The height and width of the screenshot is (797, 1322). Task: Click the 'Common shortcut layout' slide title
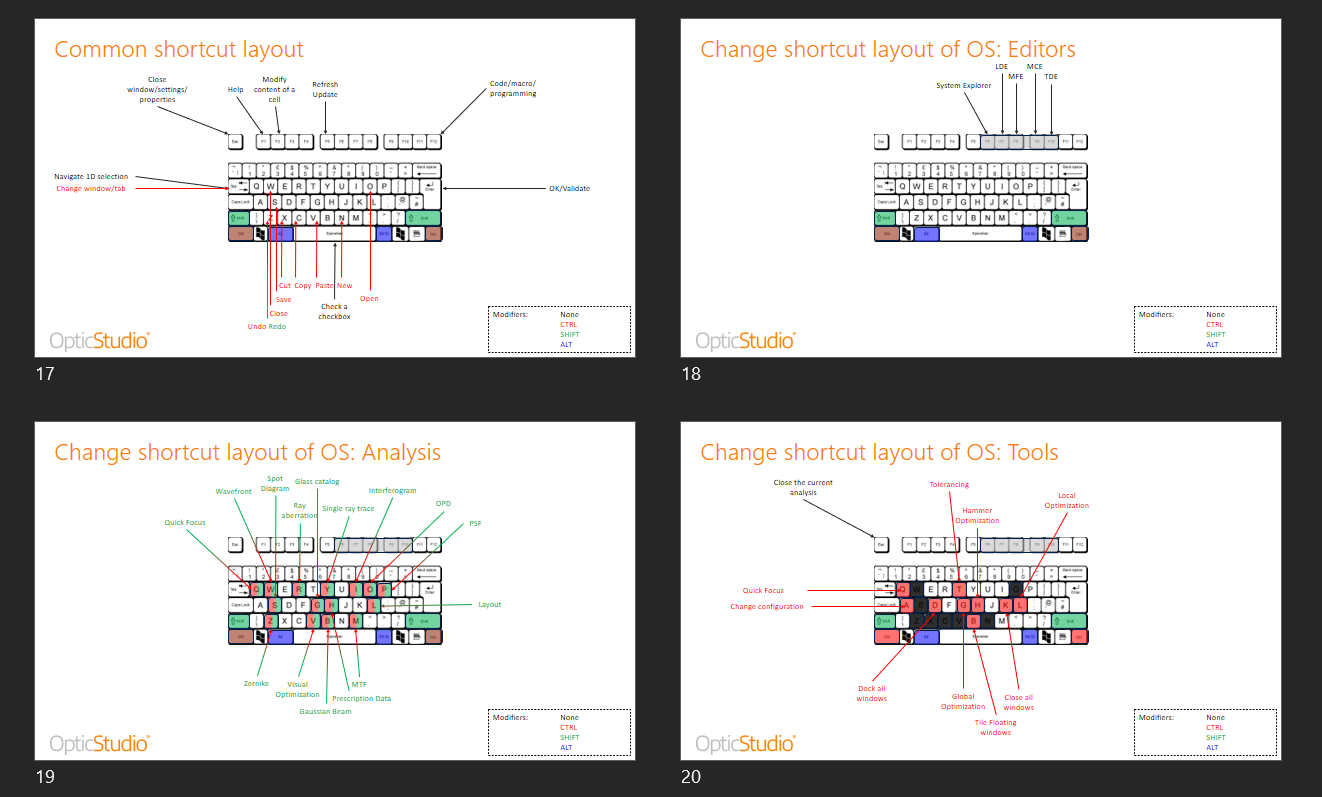click(x=179, y=49)
